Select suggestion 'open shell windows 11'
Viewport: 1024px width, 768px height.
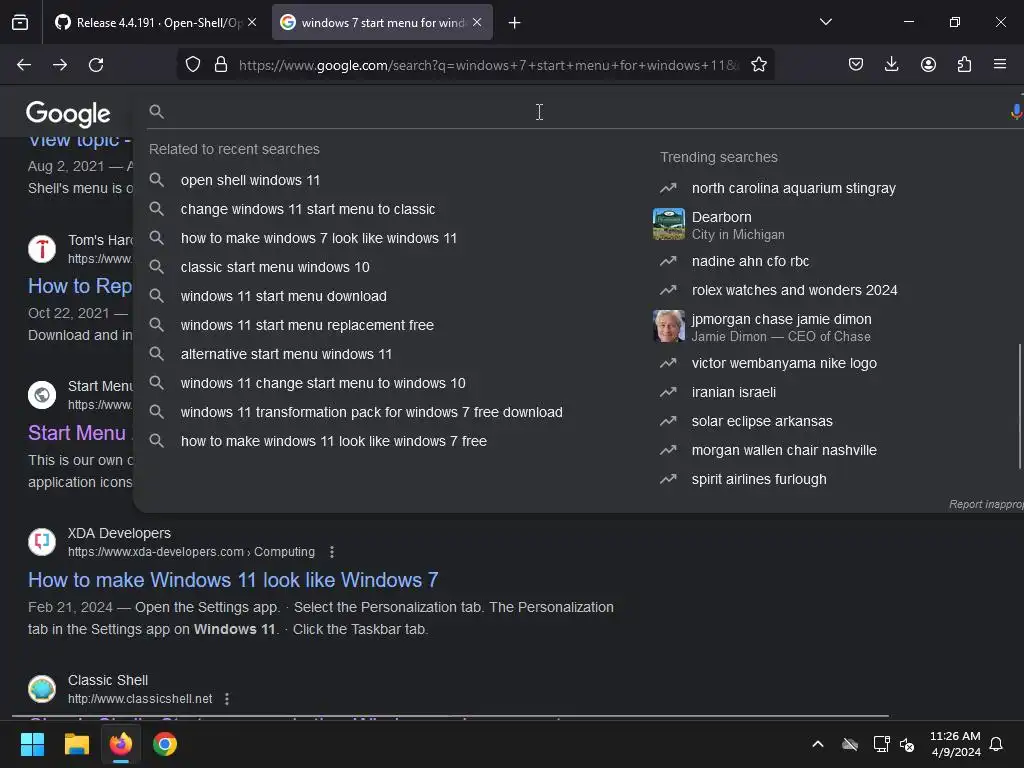coord(250,180)
